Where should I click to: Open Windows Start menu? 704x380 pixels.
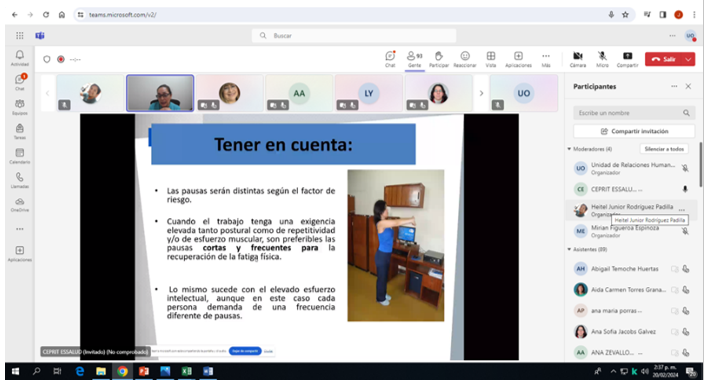click(x=15, y=371)
